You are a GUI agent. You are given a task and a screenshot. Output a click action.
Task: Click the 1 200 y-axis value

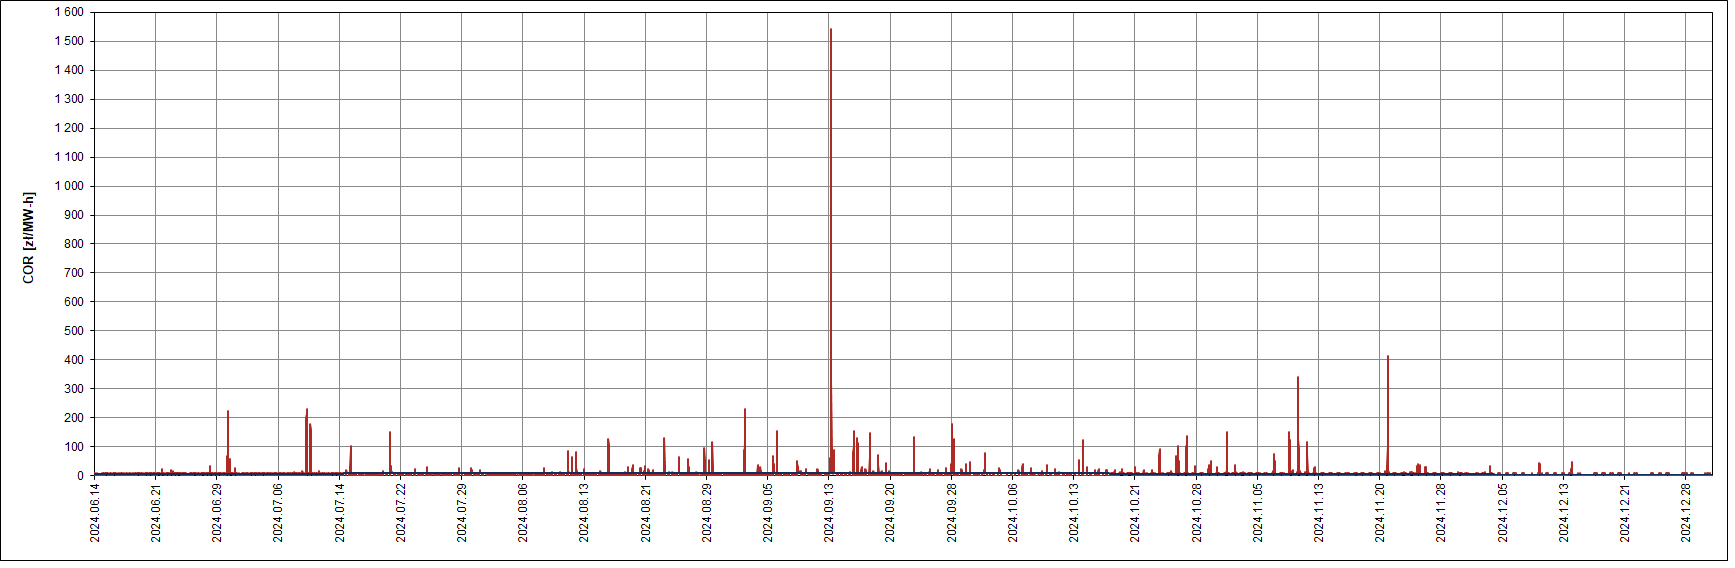pyautogui.click(x=69, y=128)
